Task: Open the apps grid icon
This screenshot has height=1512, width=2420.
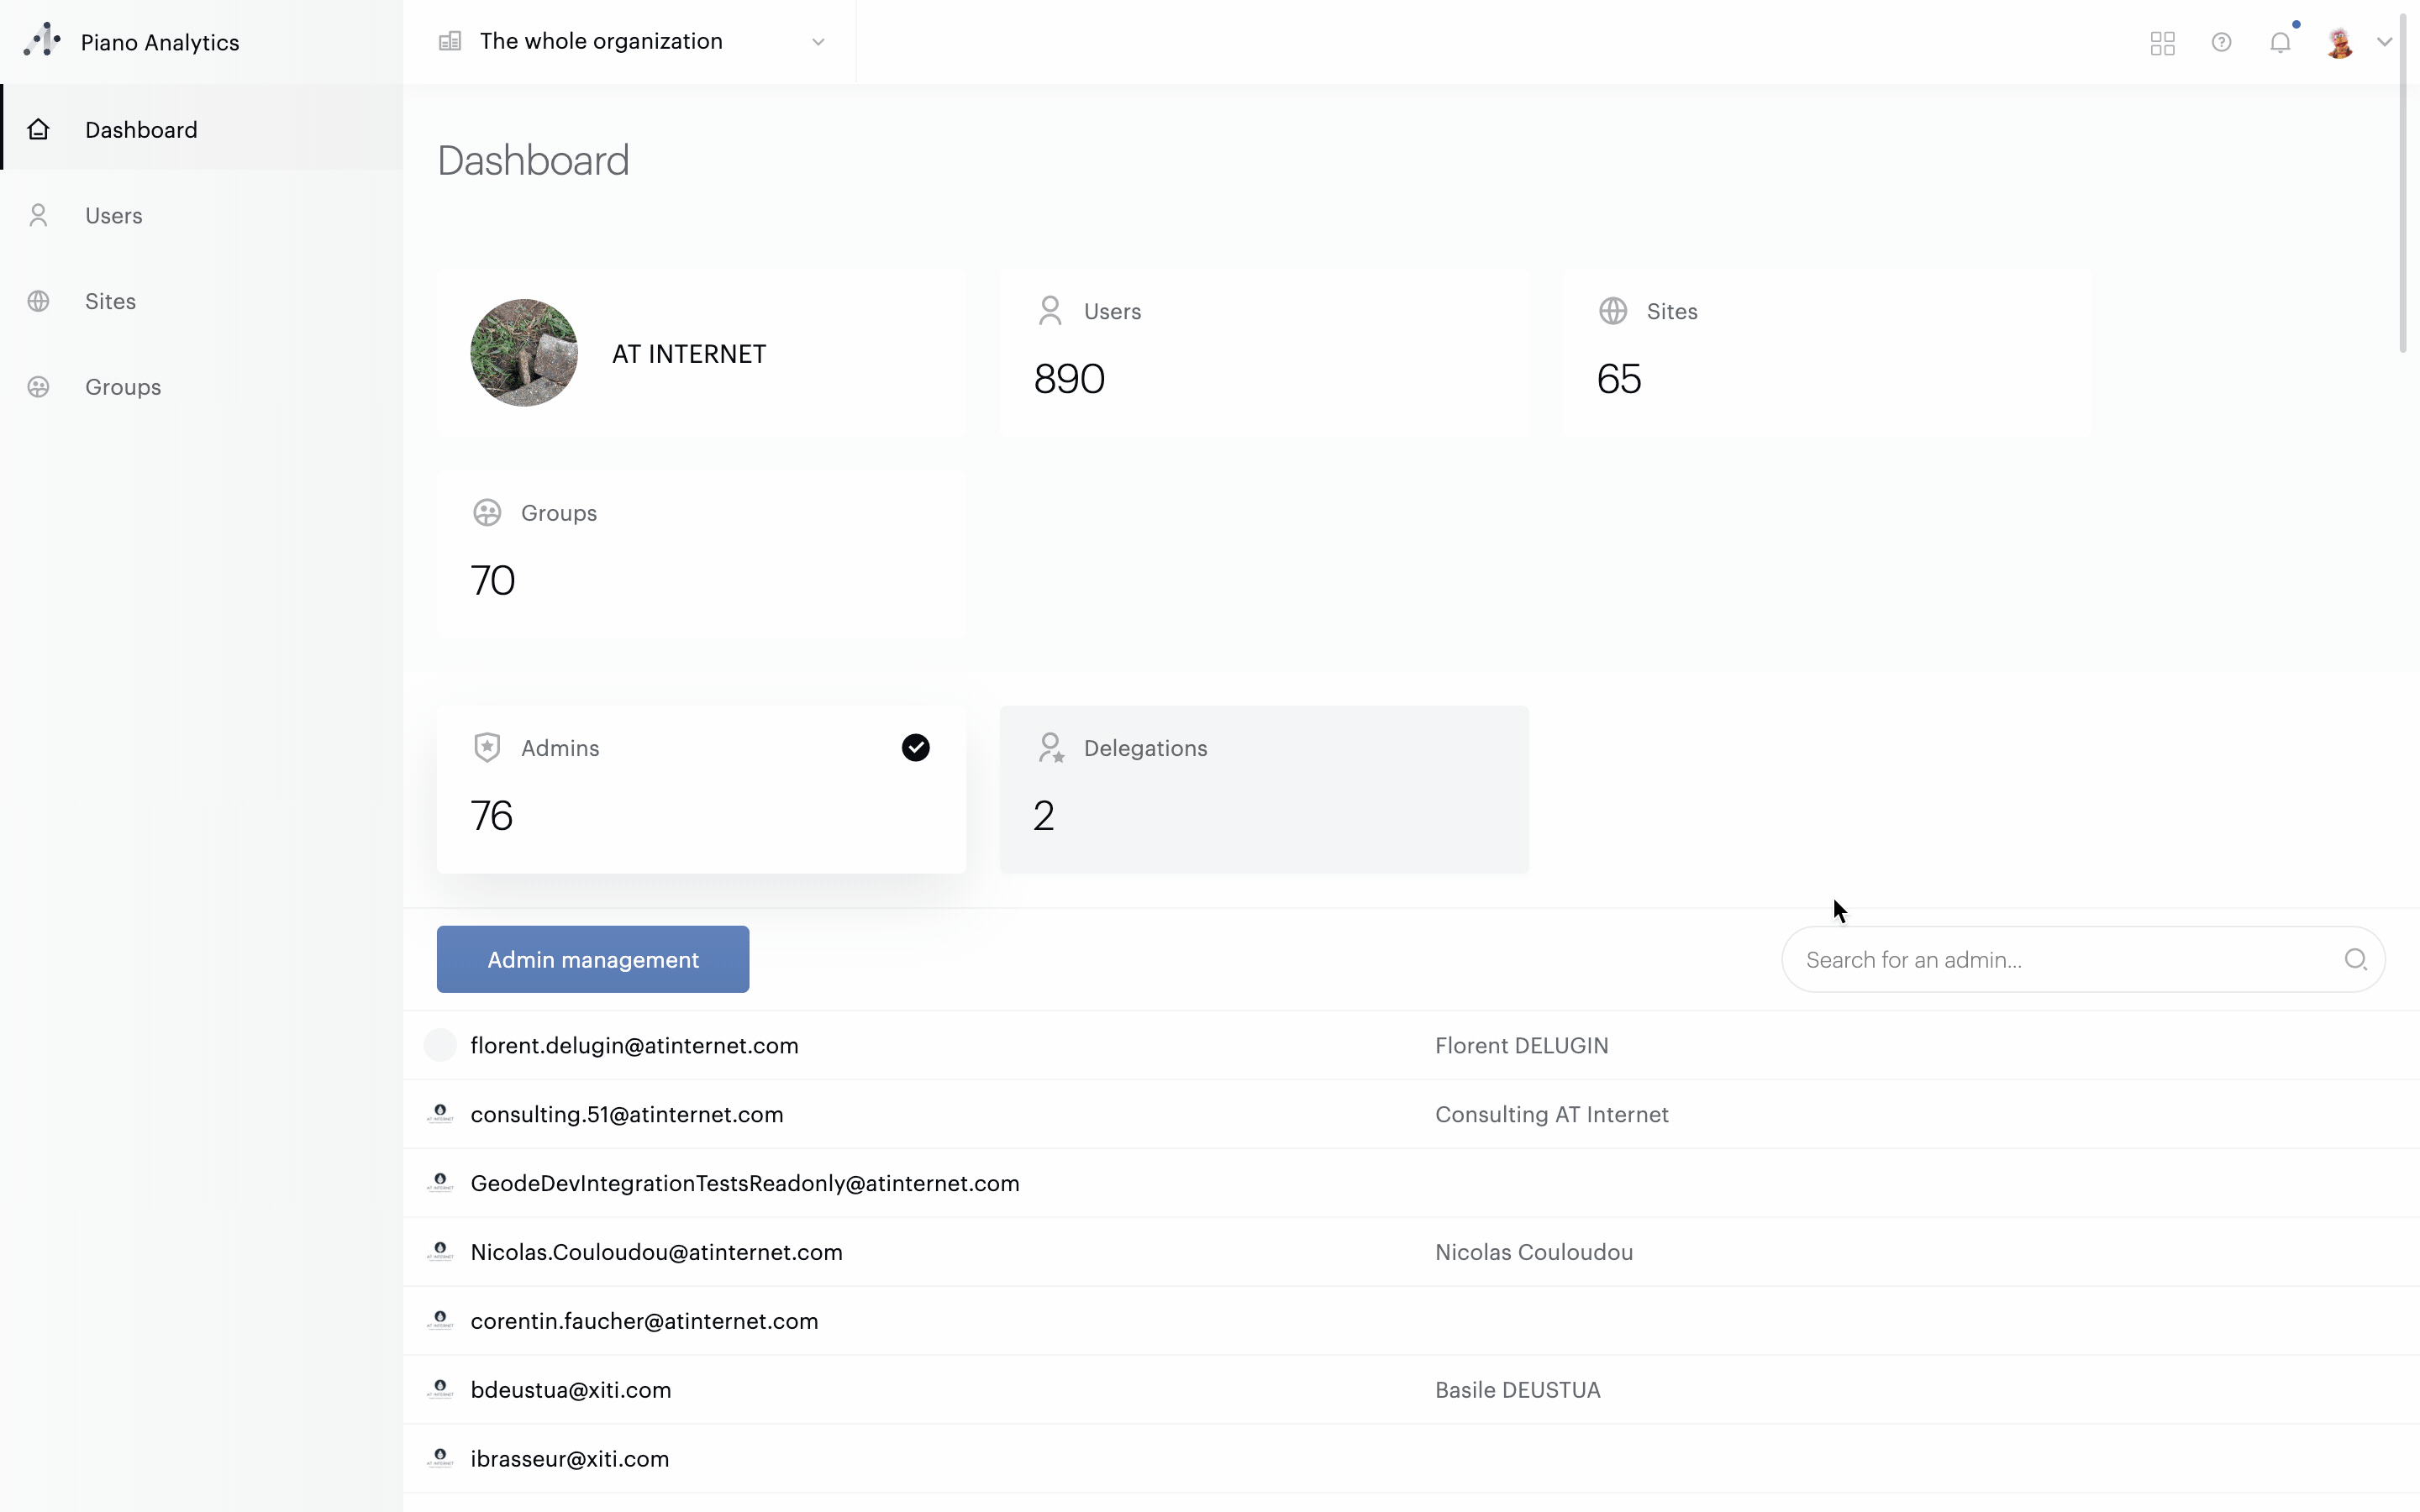Action: (2162, 43)
